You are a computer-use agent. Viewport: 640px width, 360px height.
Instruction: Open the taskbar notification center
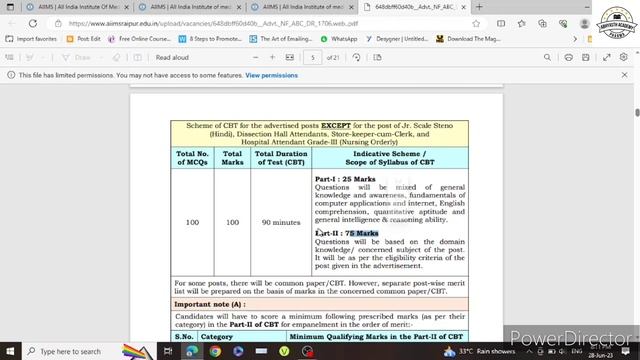click(625, 351)
